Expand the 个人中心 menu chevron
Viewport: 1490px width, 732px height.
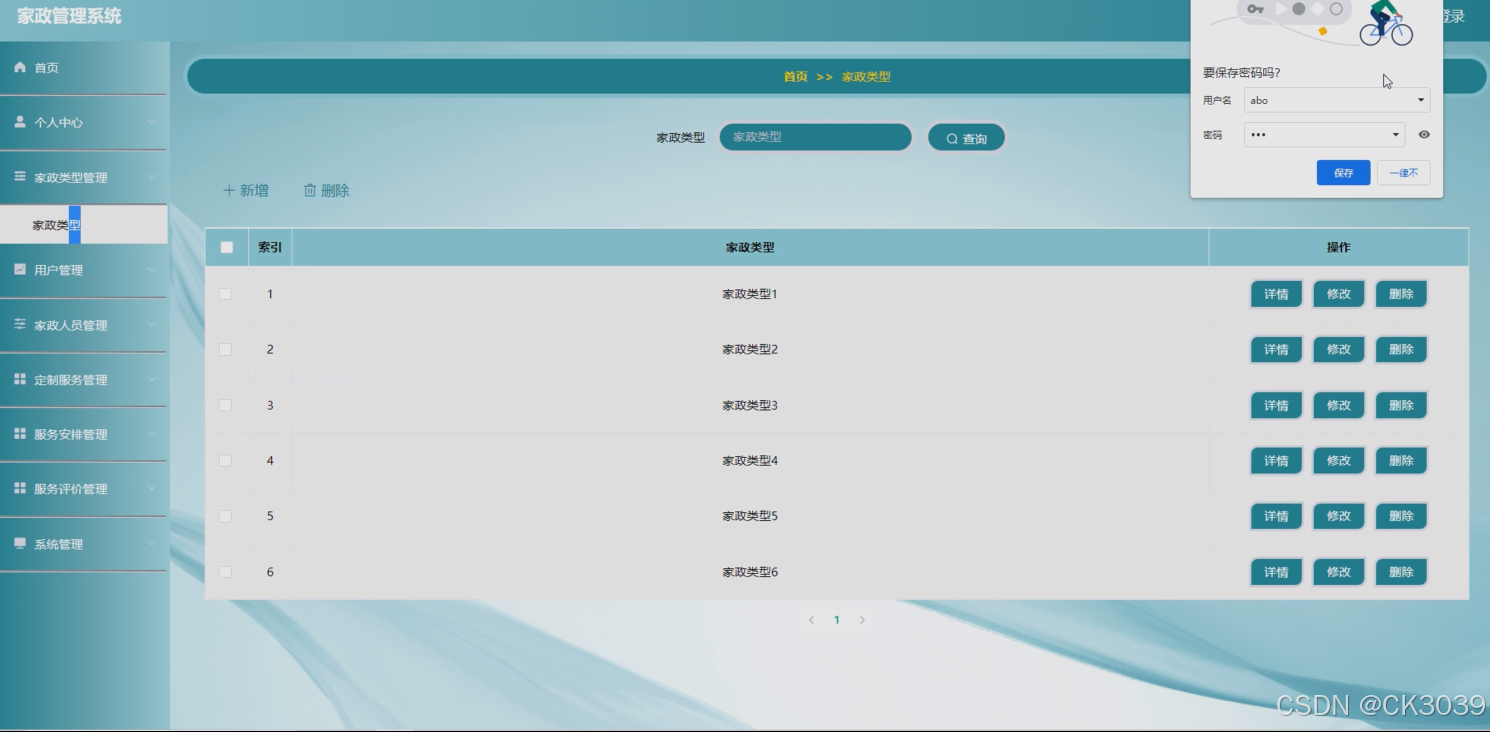pyautogui.click(x=152, y=123)
